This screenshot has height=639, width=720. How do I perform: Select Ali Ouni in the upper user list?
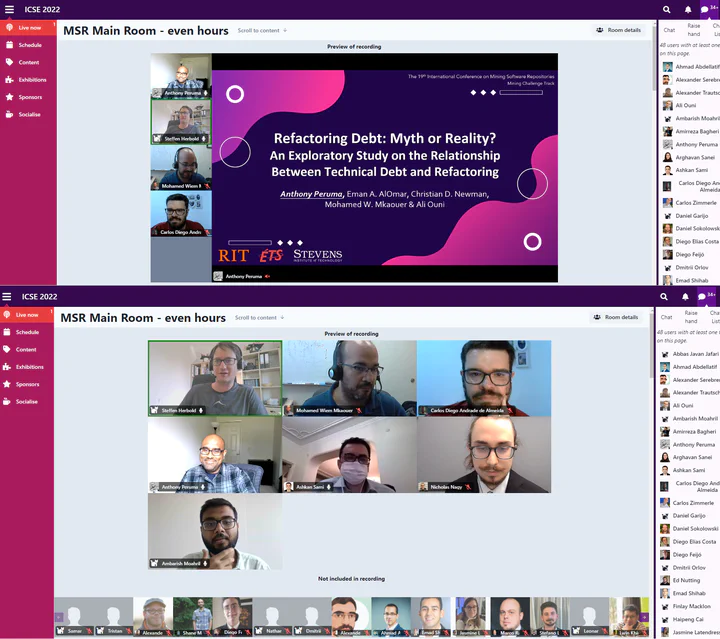point(685,105)
